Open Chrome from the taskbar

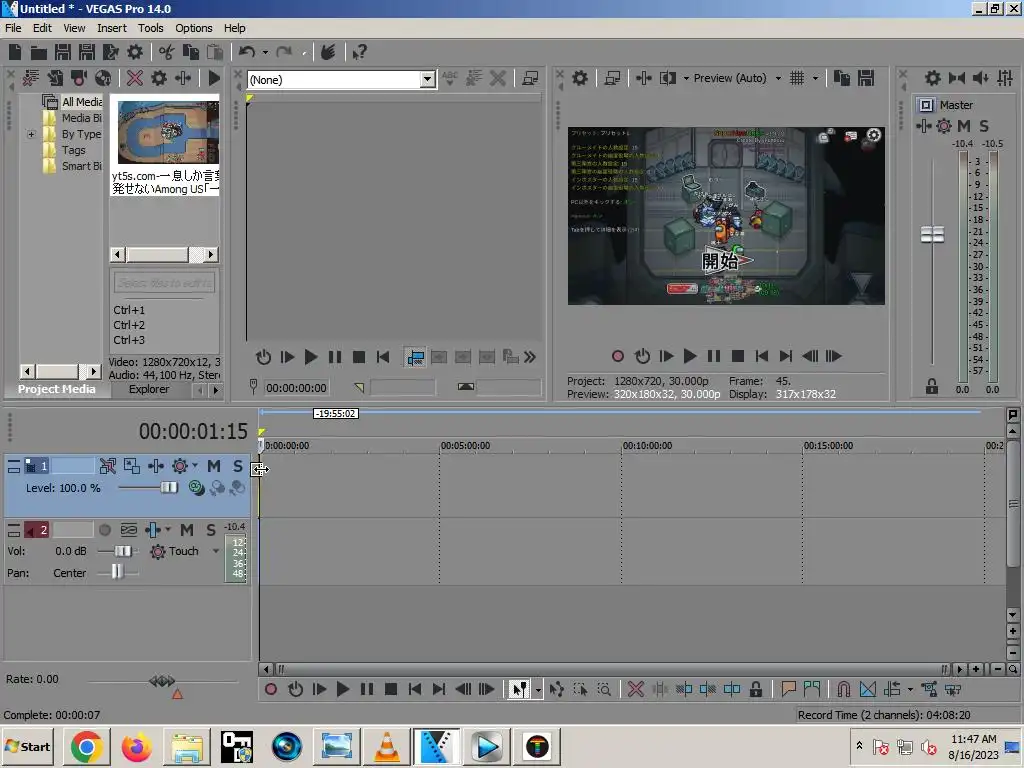pyautogui.click(x=86, y=746)
